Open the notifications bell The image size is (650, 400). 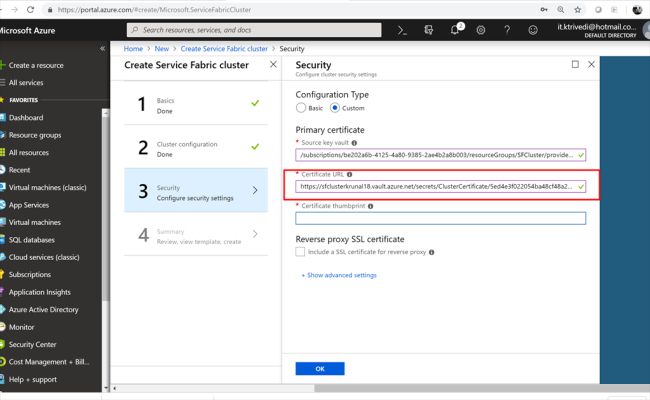point(455,30)
